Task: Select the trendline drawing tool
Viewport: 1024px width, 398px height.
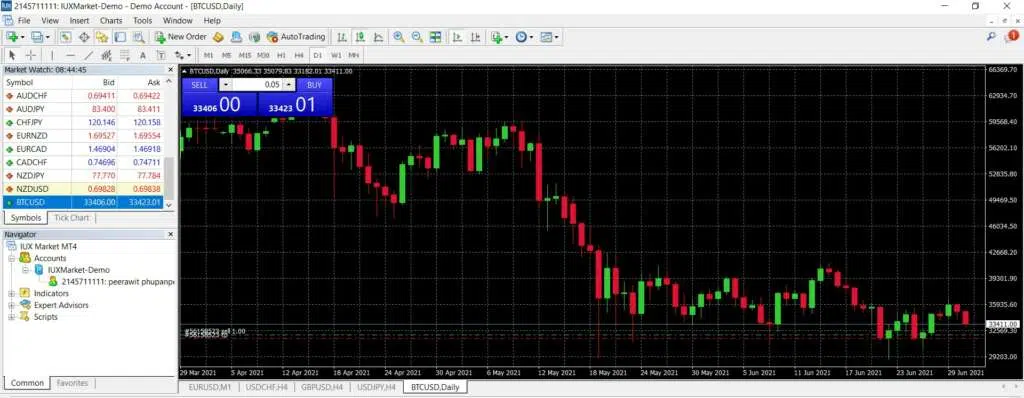Action: (89, 56)
